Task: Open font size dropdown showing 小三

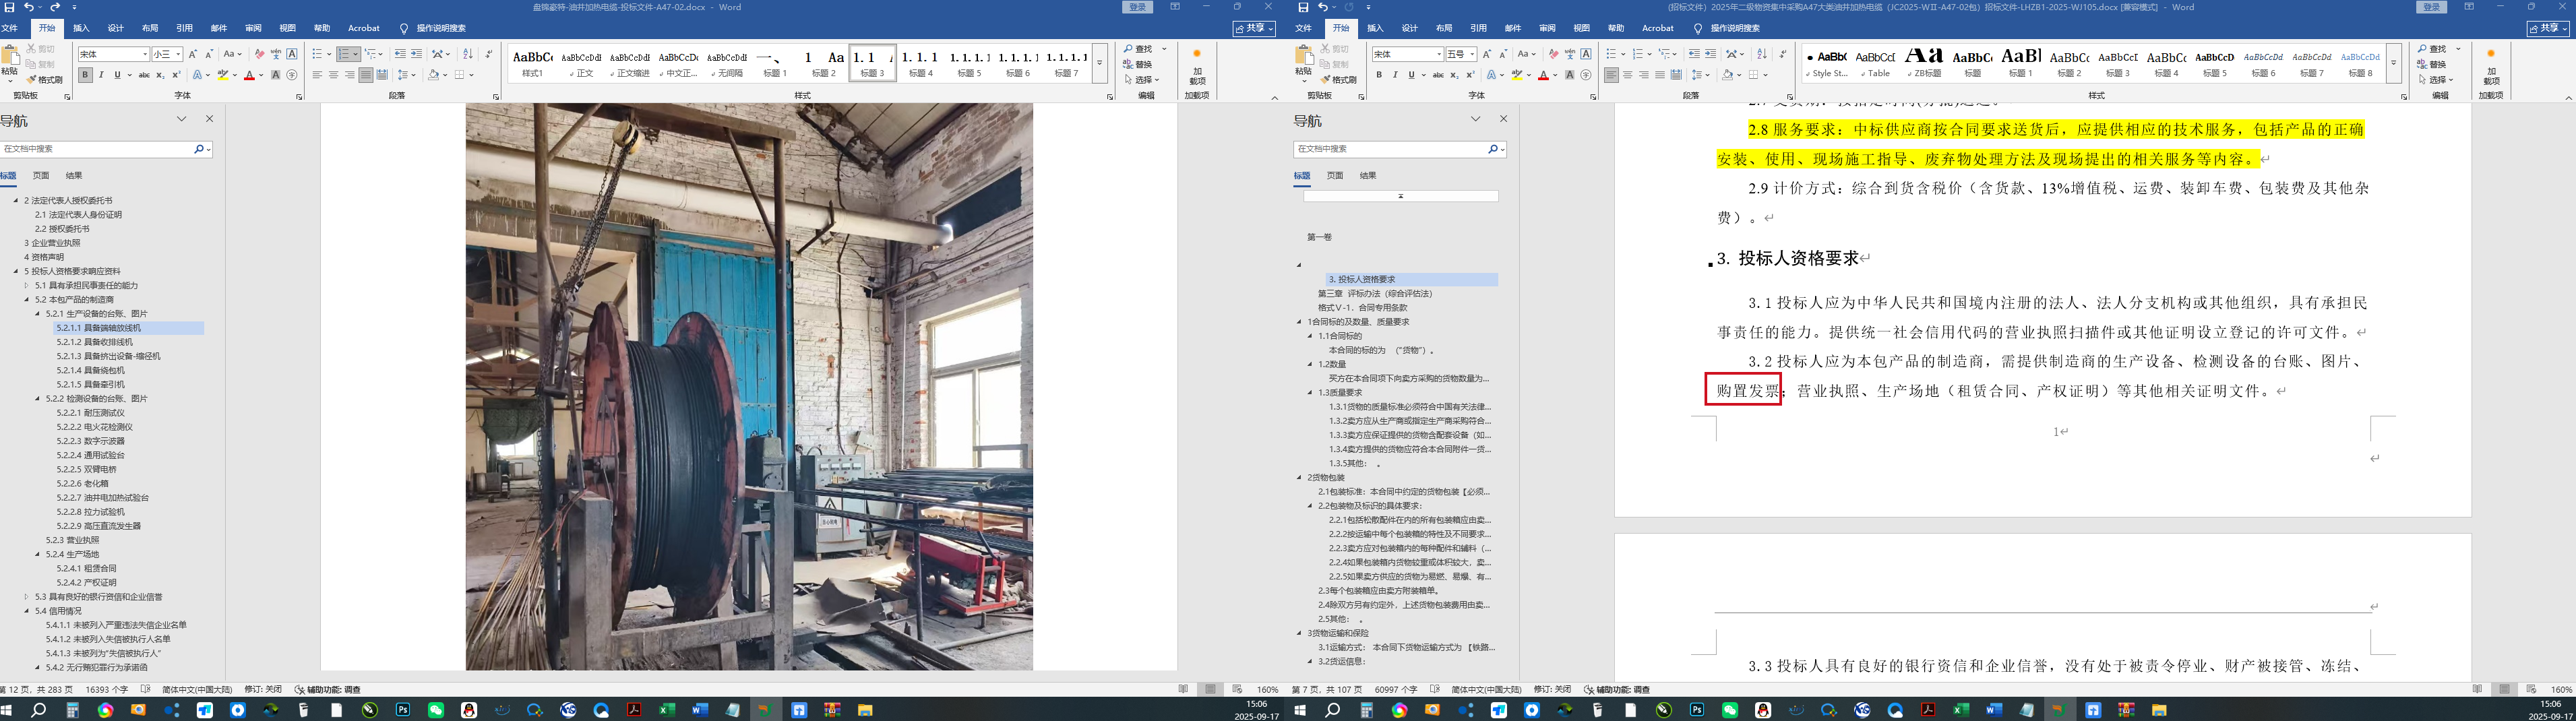Action: pos(178,54)
